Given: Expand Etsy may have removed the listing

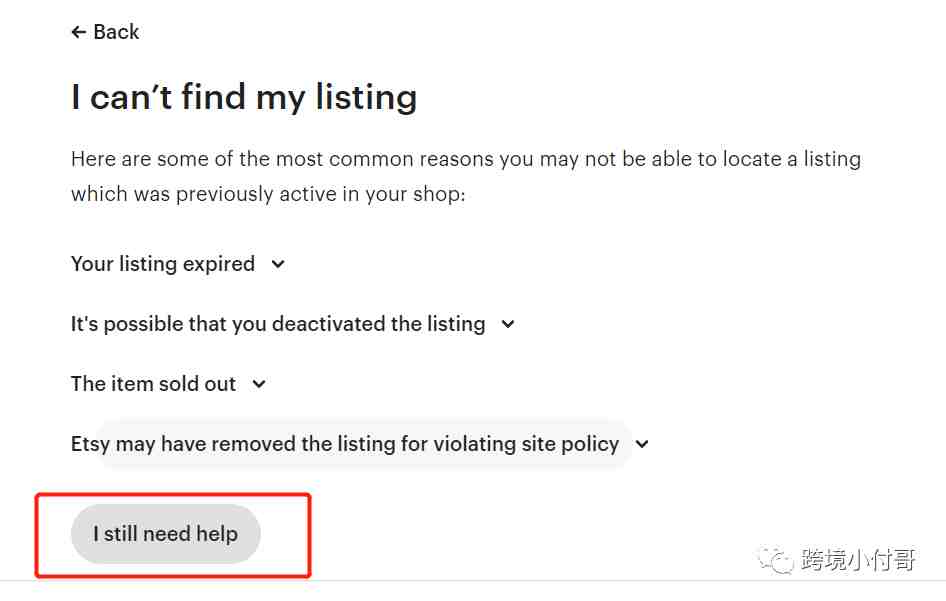Looking at the screenshot, I should pos(345,444).
